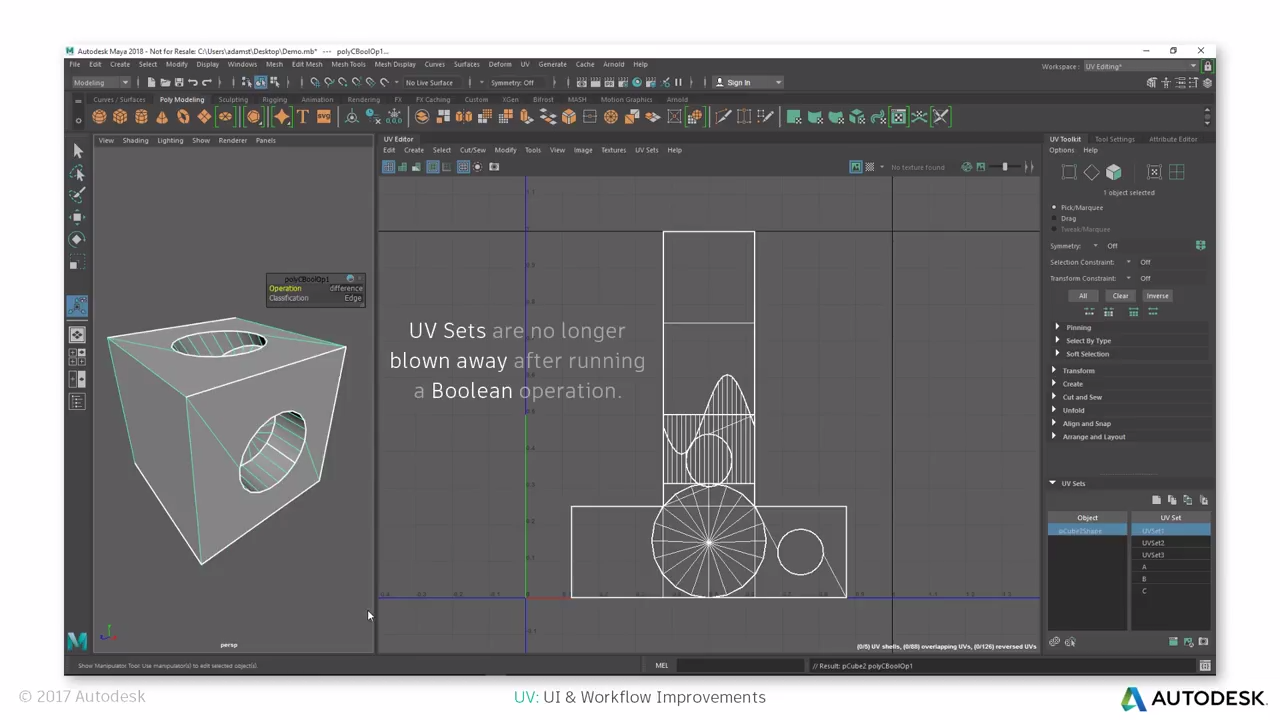Create a polygon sphere from the shelf
Viewport: 1280px width, 720px height.
(x=99, y=117)
